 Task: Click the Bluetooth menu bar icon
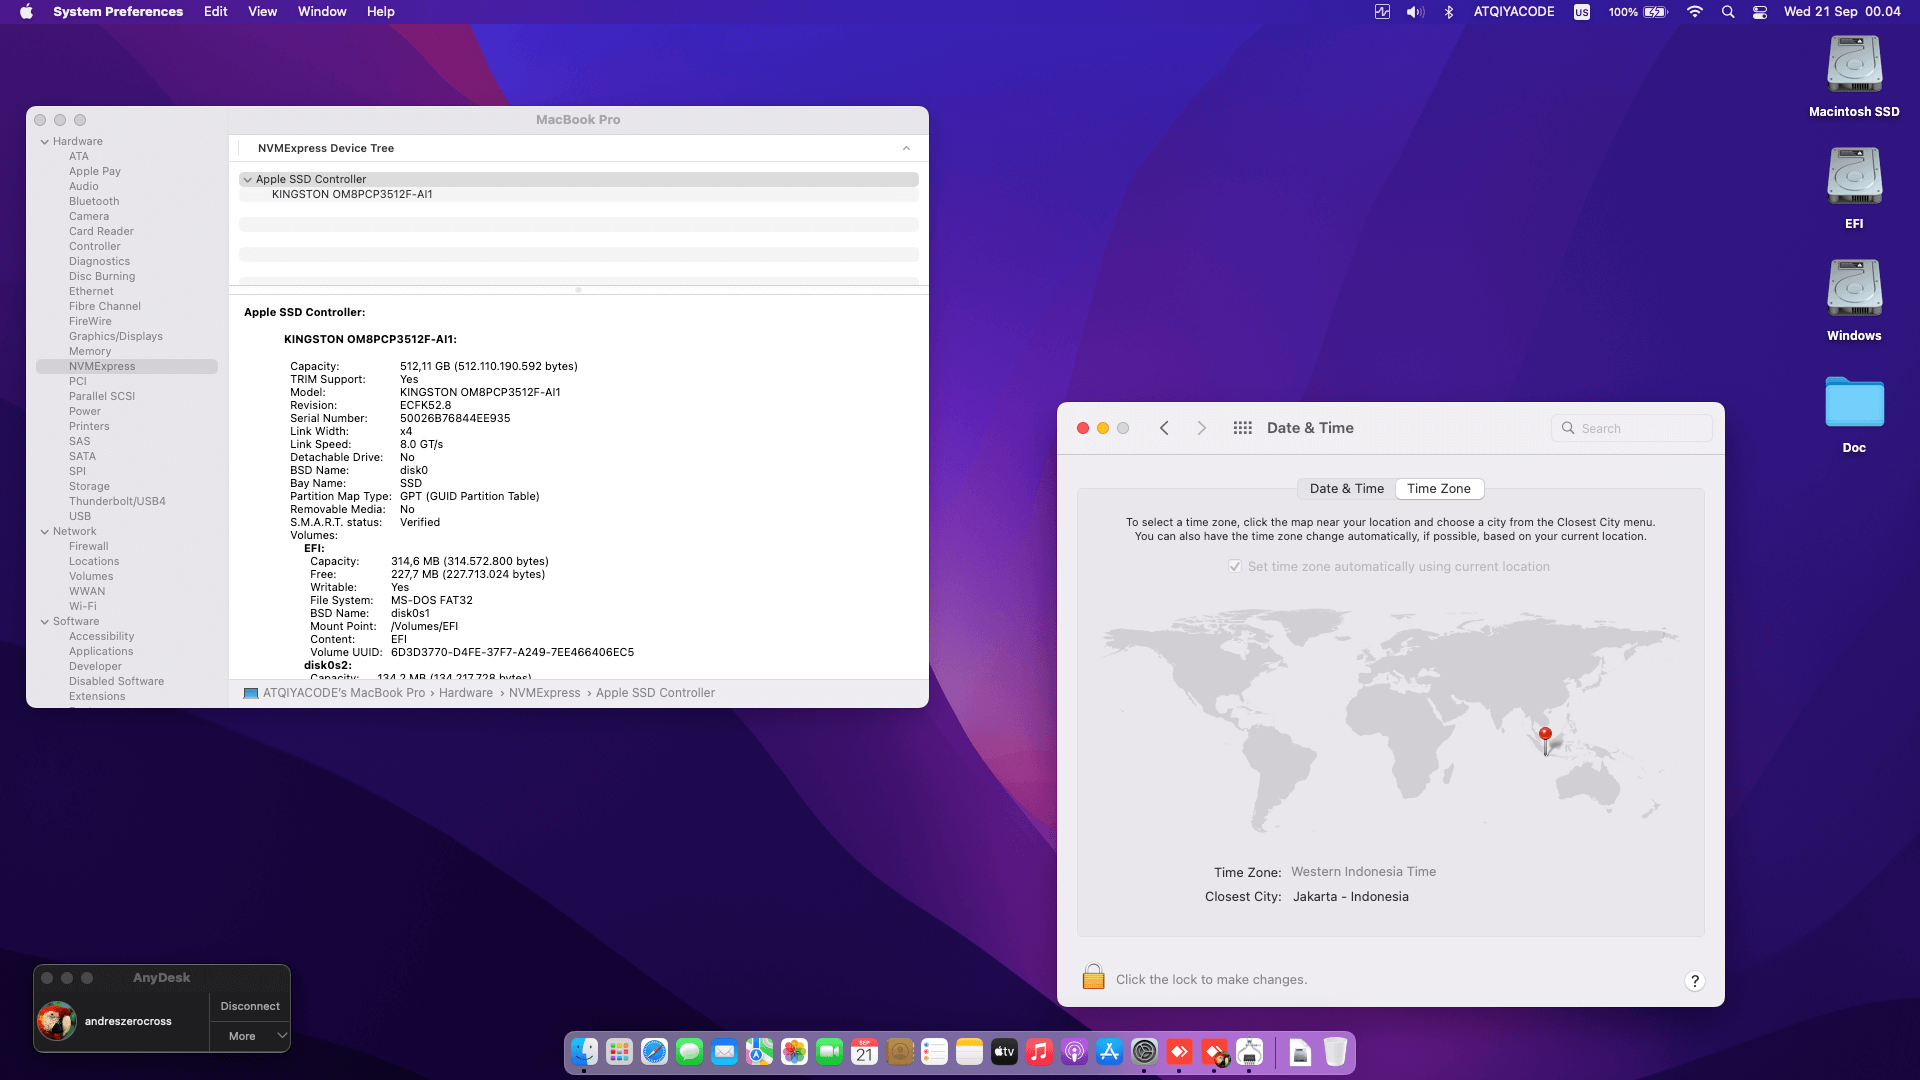[1448, 12]
